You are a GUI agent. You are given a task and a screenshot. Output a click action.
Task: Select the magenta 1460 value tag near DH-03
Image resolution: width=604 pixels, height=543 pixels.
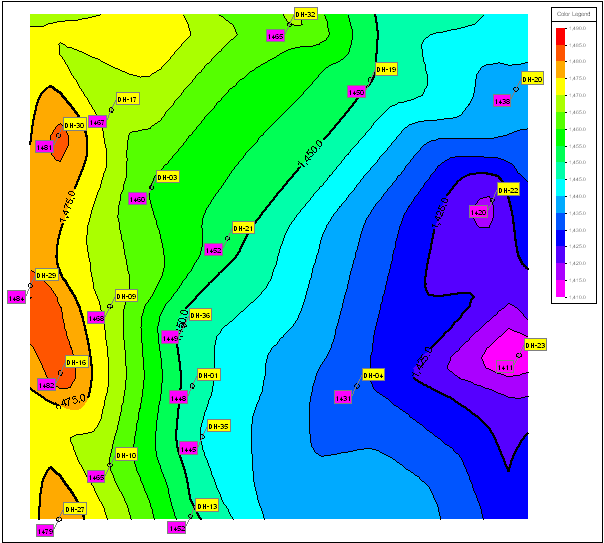(138, 199)
